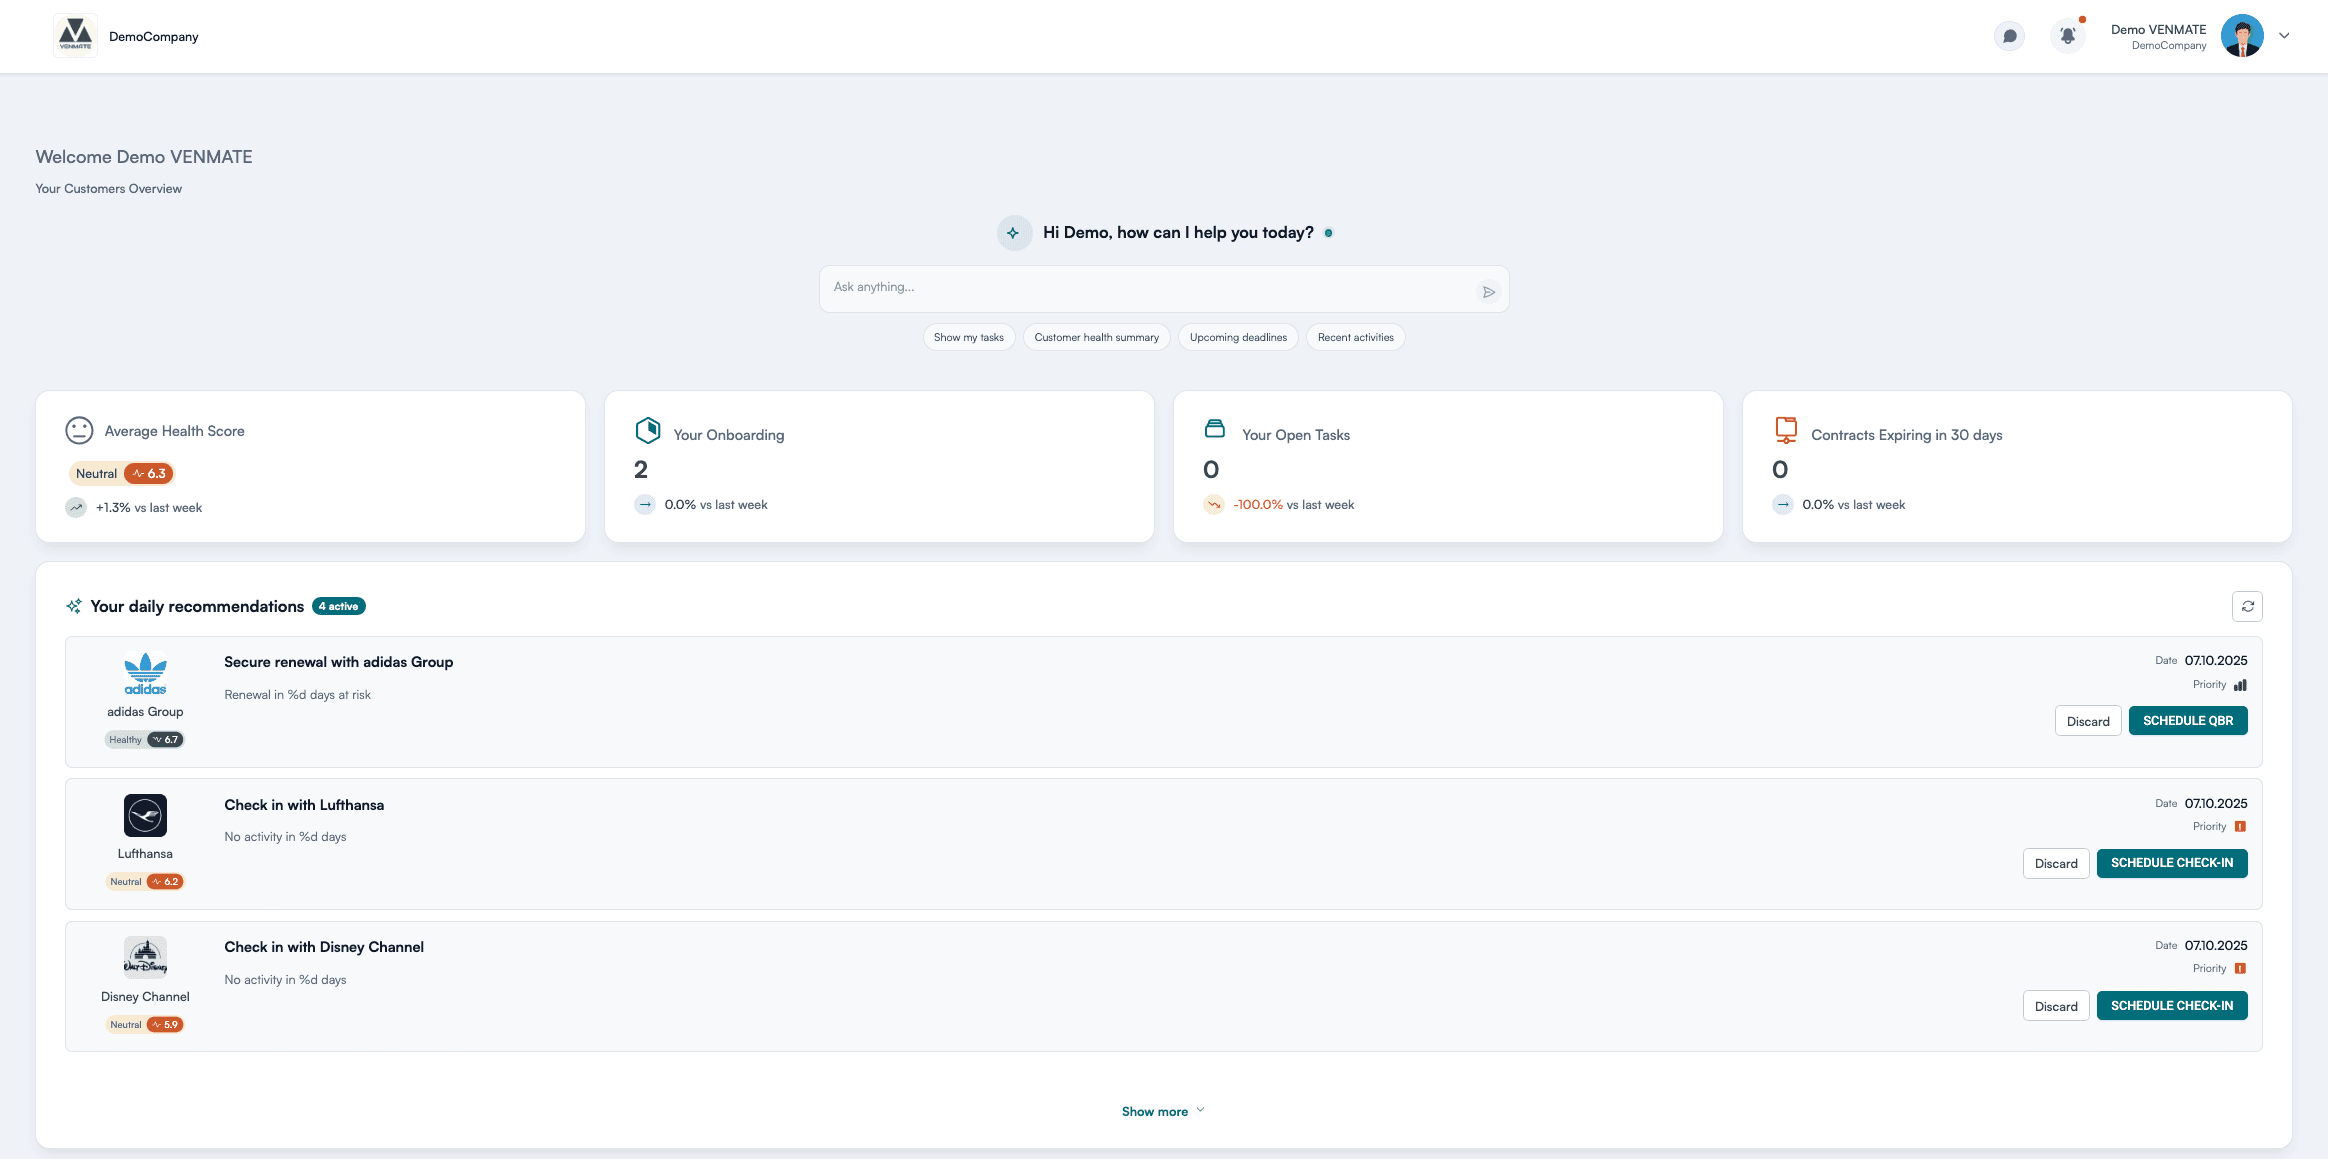Expand Show more recommendations
The image size is (2328, 1159).
click(x=1163, y=1110)
